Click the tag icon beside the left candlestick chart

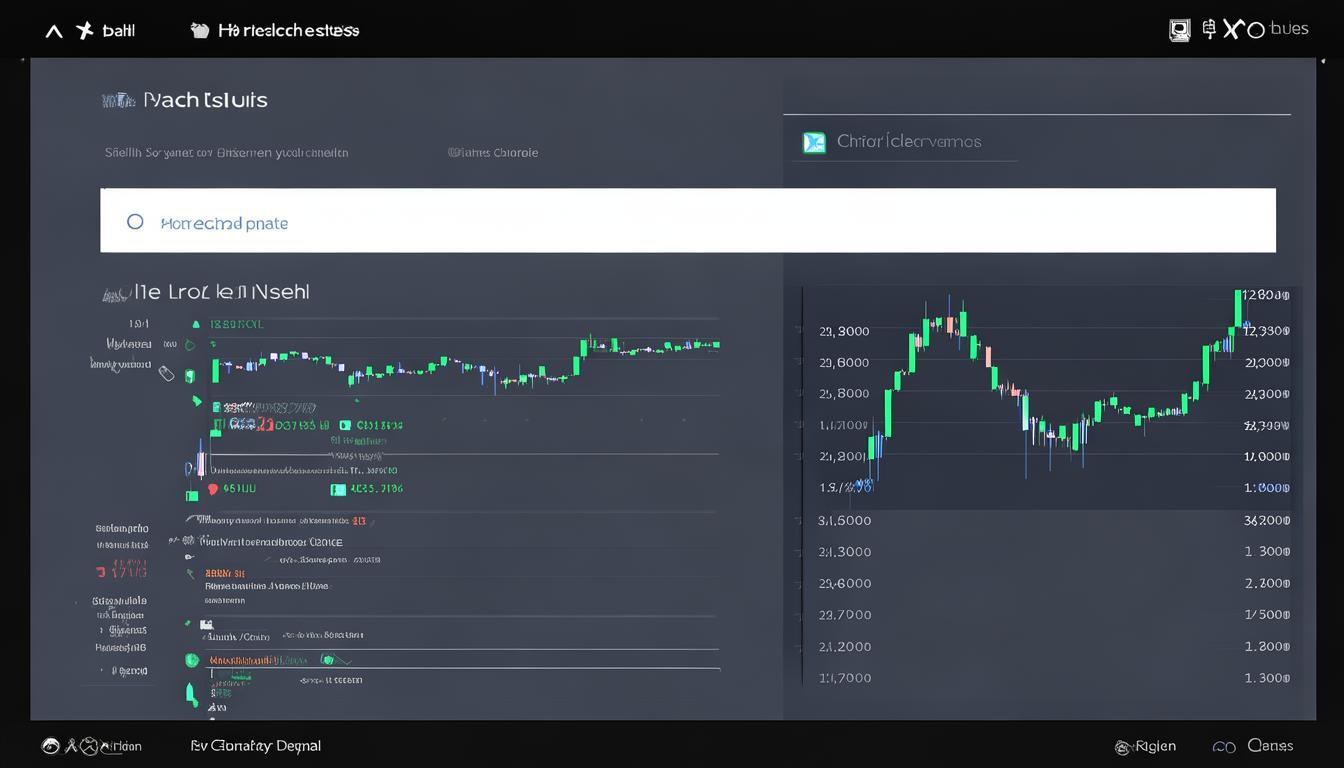click(x=167, y=374)
